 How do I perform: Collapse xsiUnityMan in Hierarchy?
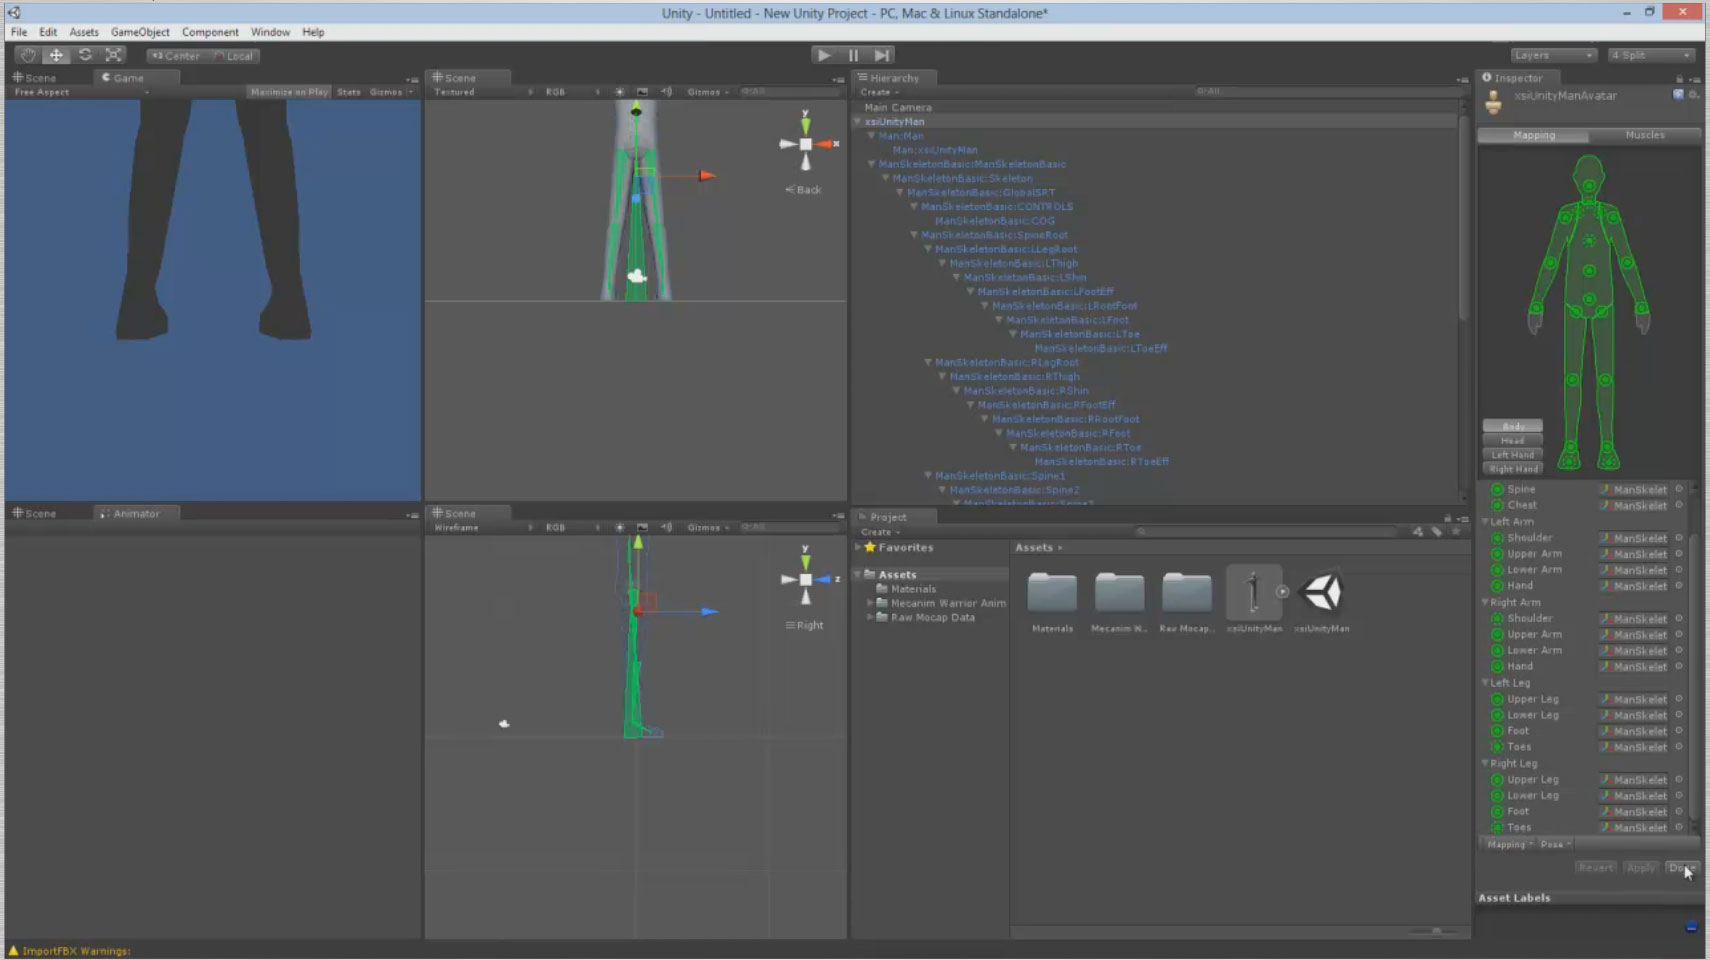858,122
